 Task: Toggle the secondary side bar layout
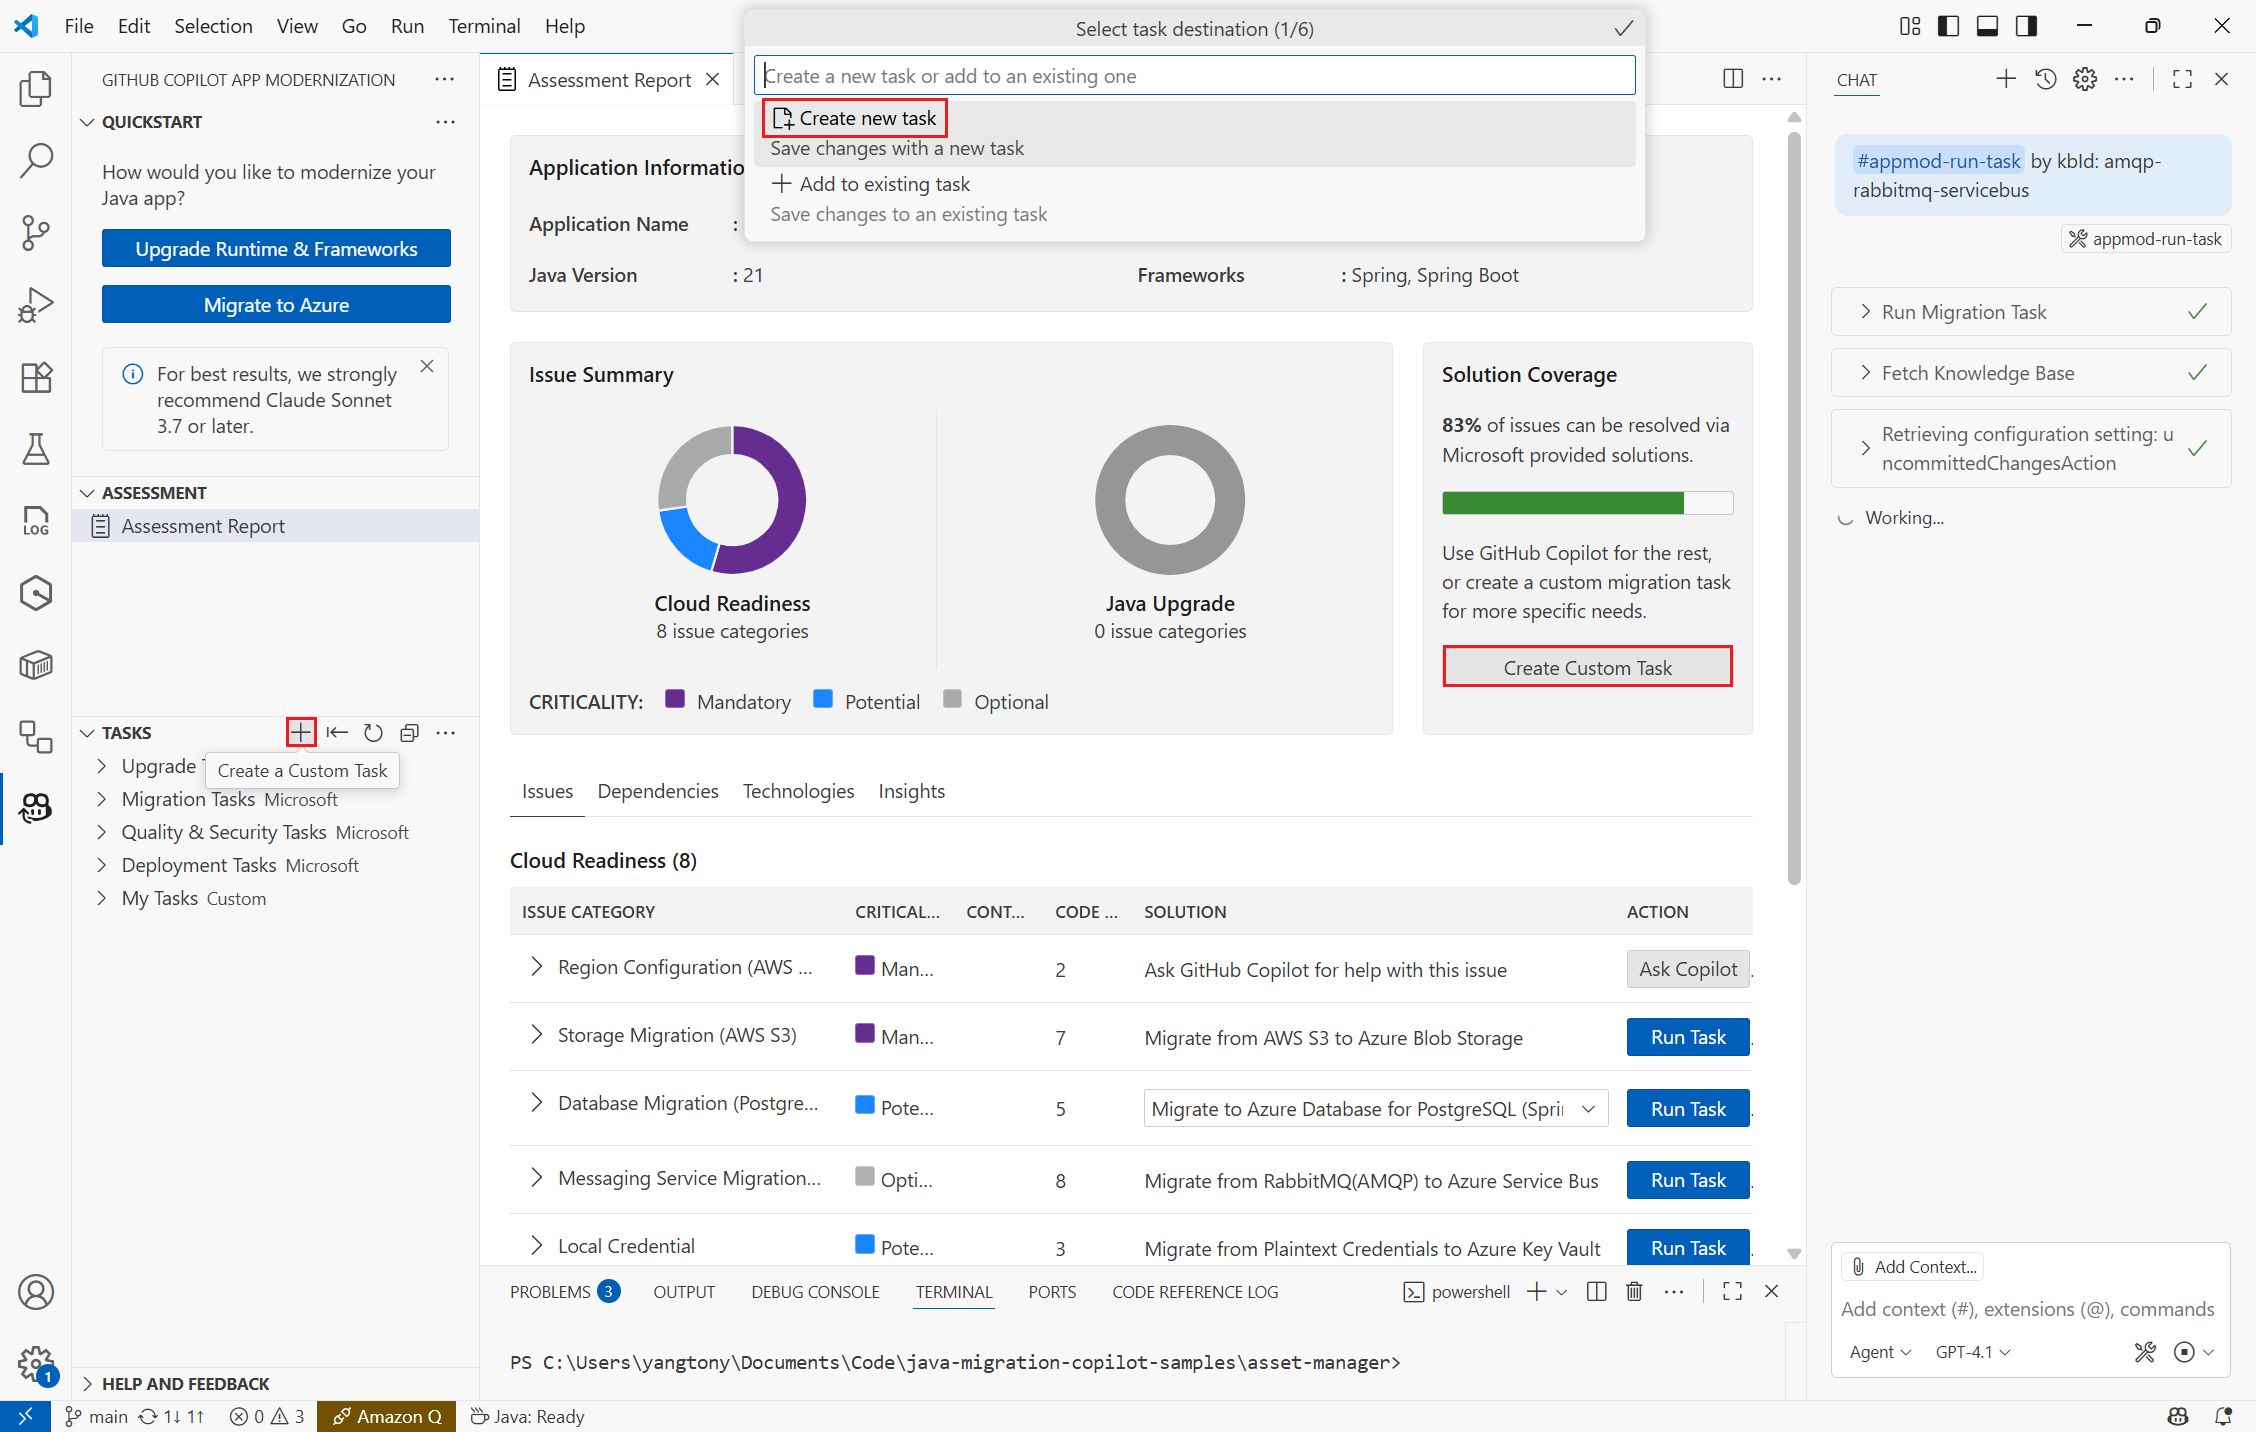click(2026, 26)
